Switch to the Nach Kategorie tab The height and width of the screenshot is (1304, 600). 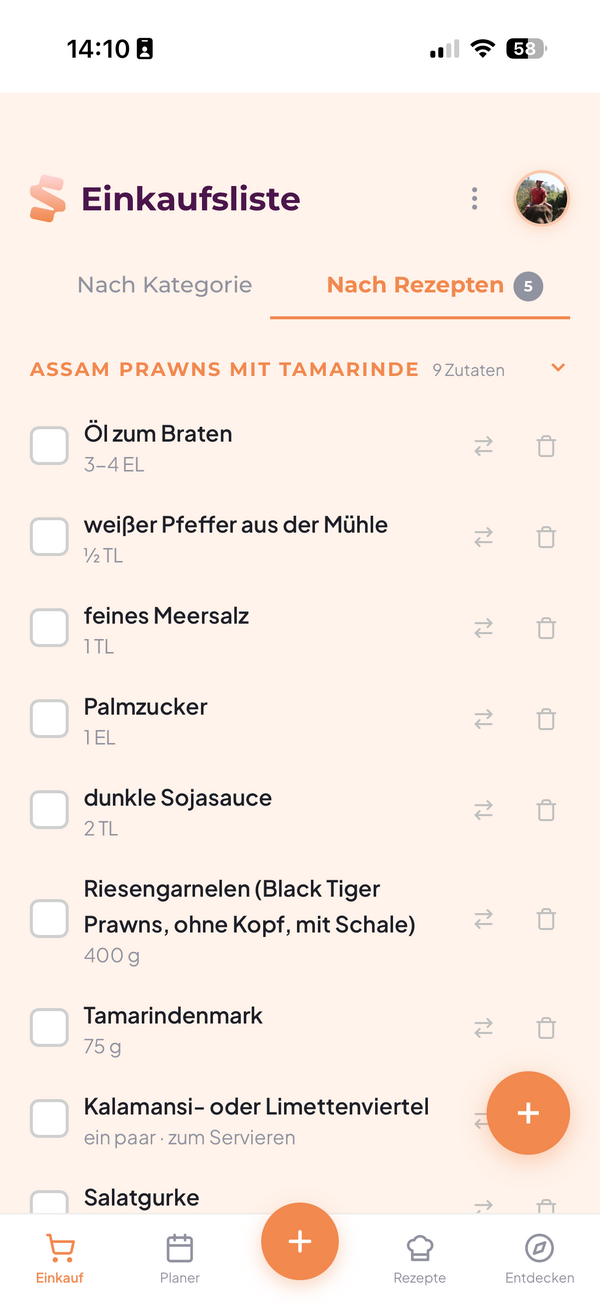pos(164,285)
